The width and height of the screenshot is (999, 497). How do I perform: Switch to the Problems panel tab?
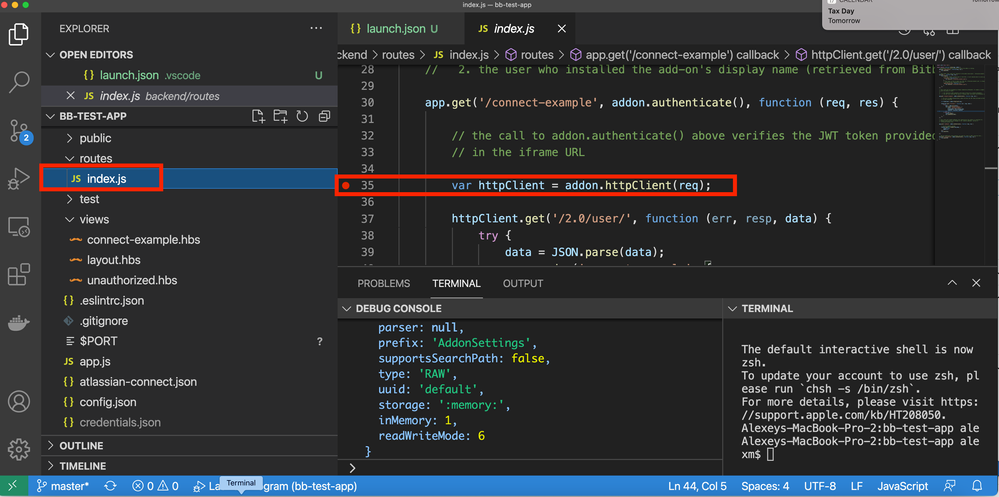point(384,283)
